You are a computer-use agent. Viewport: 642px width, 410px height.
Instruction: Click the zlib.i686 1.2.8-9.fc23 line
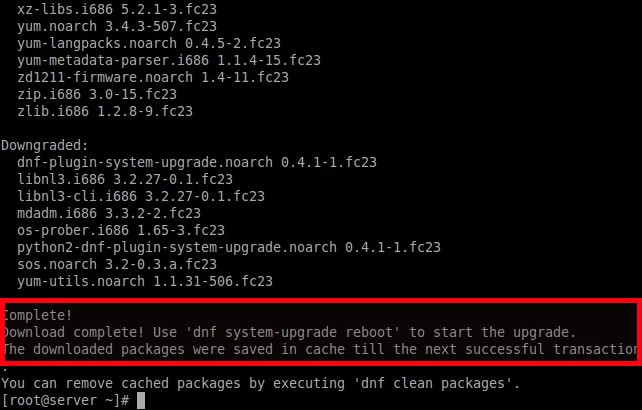pyautogui.click(x=105, y=111)
